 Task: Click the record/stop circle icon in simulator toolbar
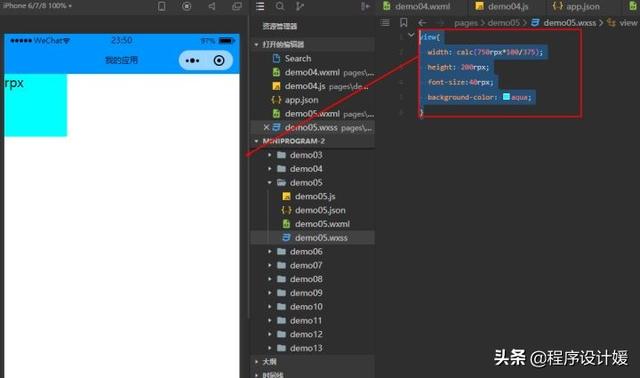[187, 6]
